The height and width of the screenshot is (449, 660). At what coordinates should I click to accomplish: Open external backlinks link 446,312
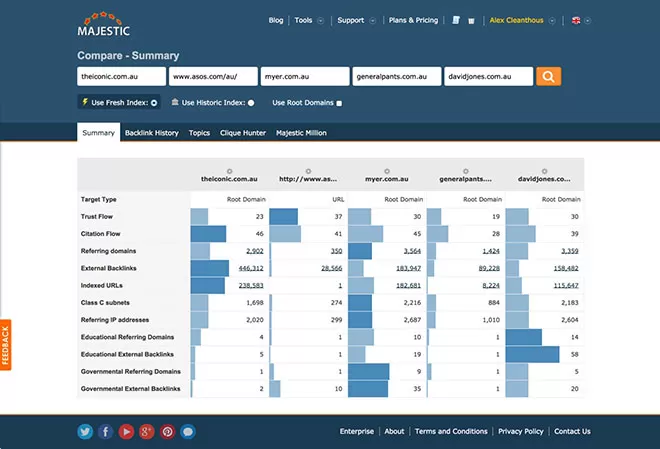(251, 268)
